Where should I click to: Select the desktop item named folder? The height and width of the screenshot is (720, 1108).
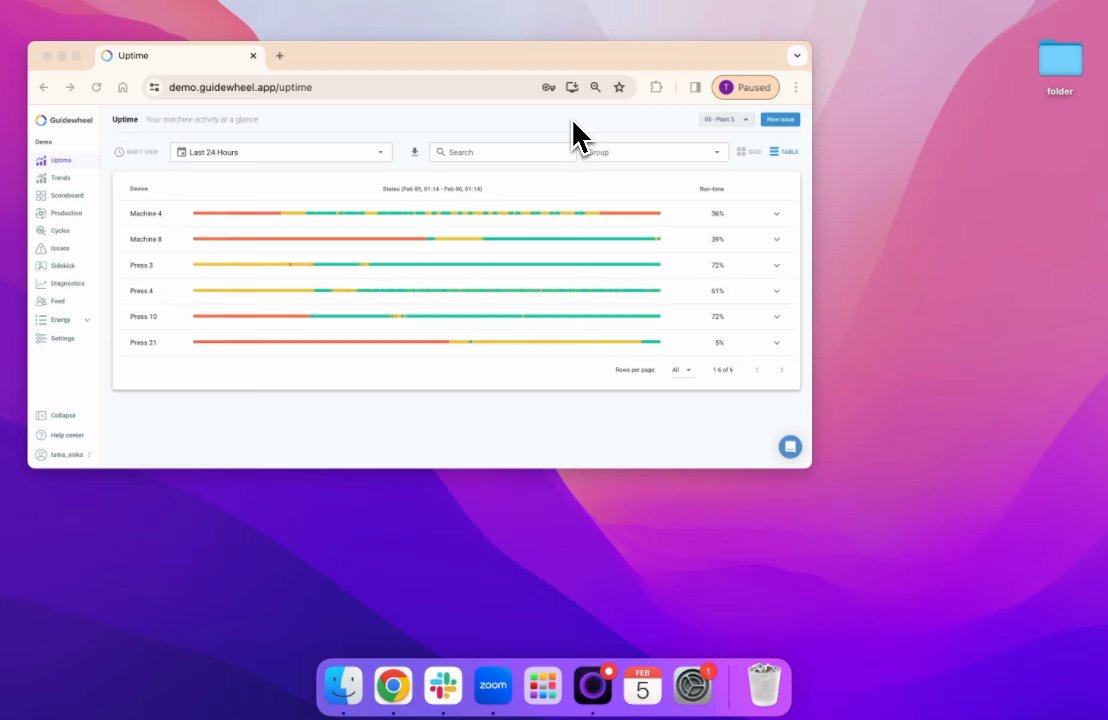pos(1060,67)
